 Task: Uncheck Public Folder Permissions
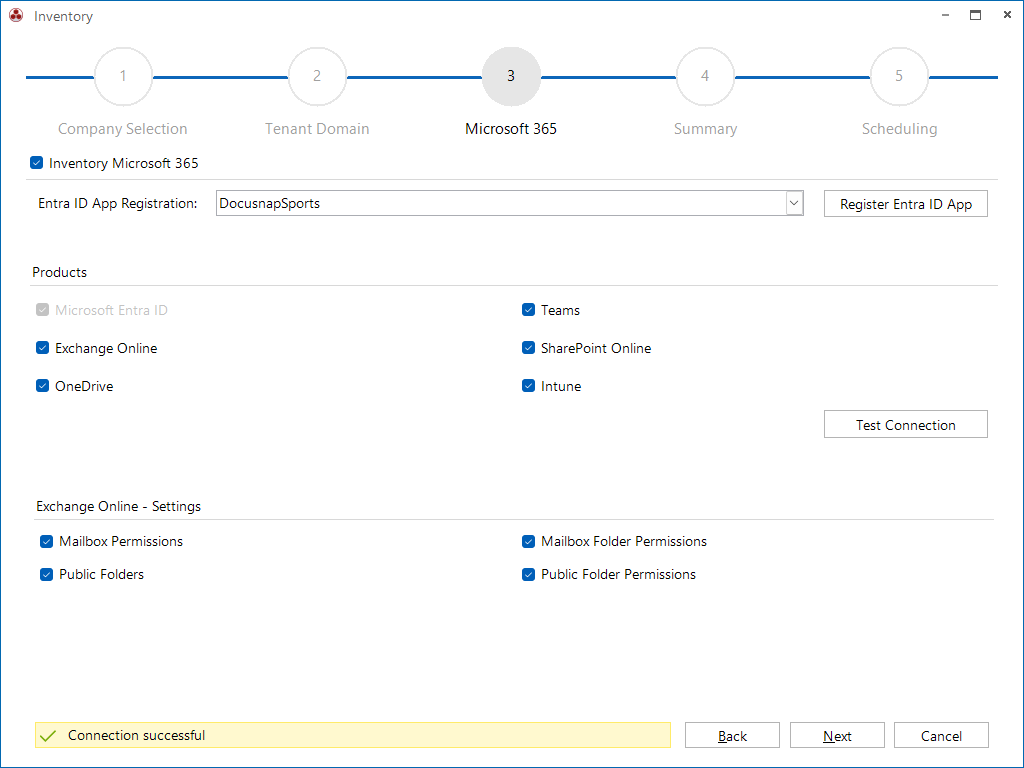pyautogui.click(x=528, y=574)
